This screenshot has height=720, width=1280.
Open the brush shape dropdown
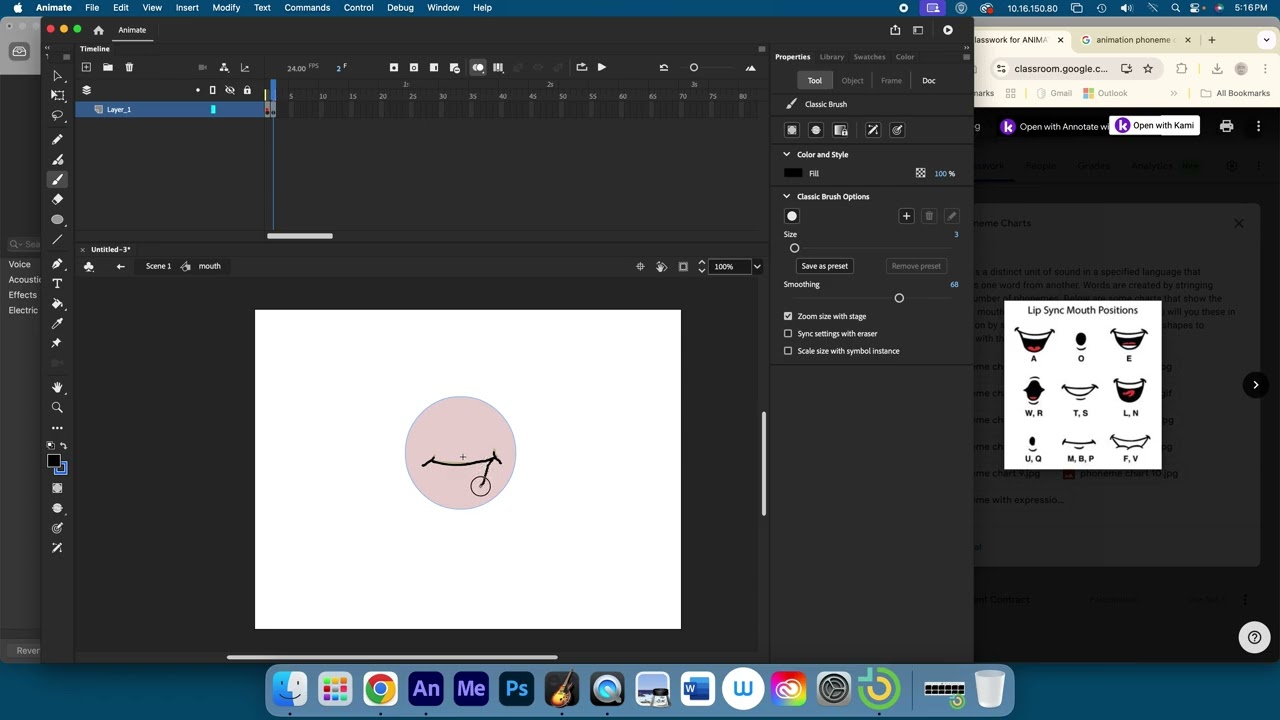tap(792, 216)
